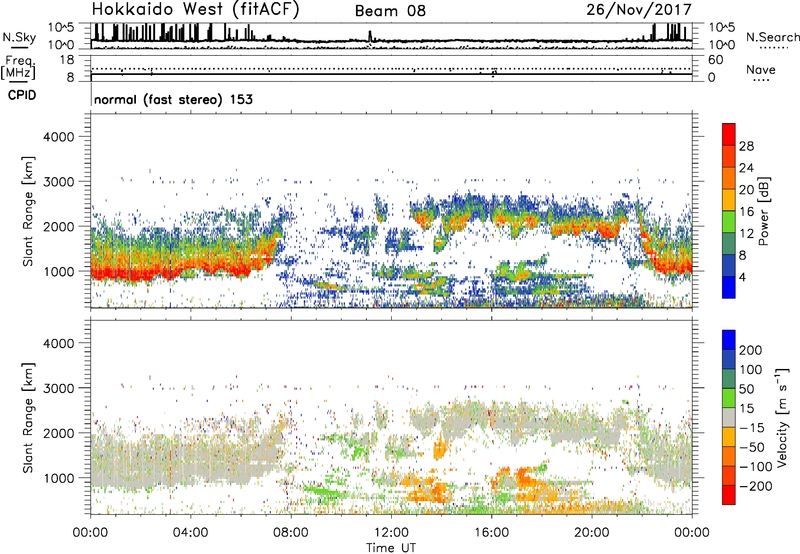
Task: Click the 'Power [dB]' colorbar label
Action: [x=763, y=211]
